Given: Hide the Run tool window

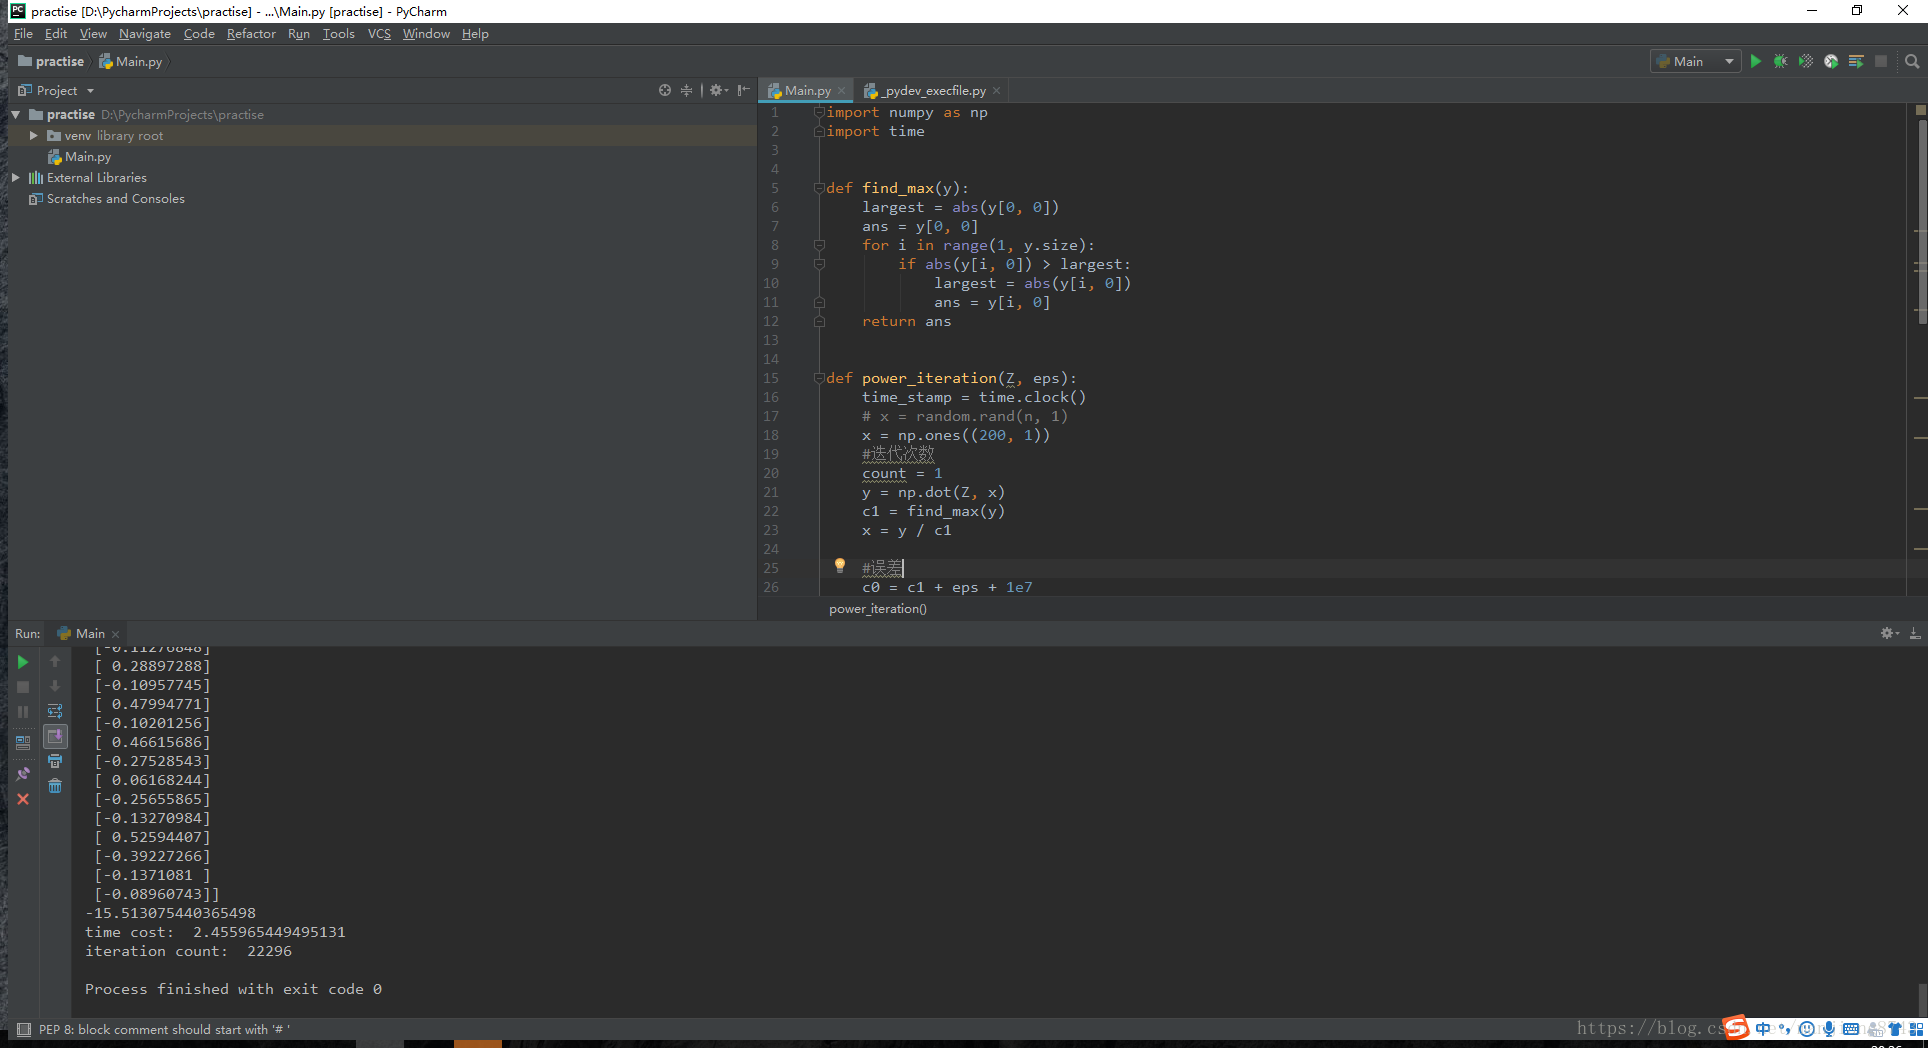Looking at the screenshot, I should tap(1914, 633).
